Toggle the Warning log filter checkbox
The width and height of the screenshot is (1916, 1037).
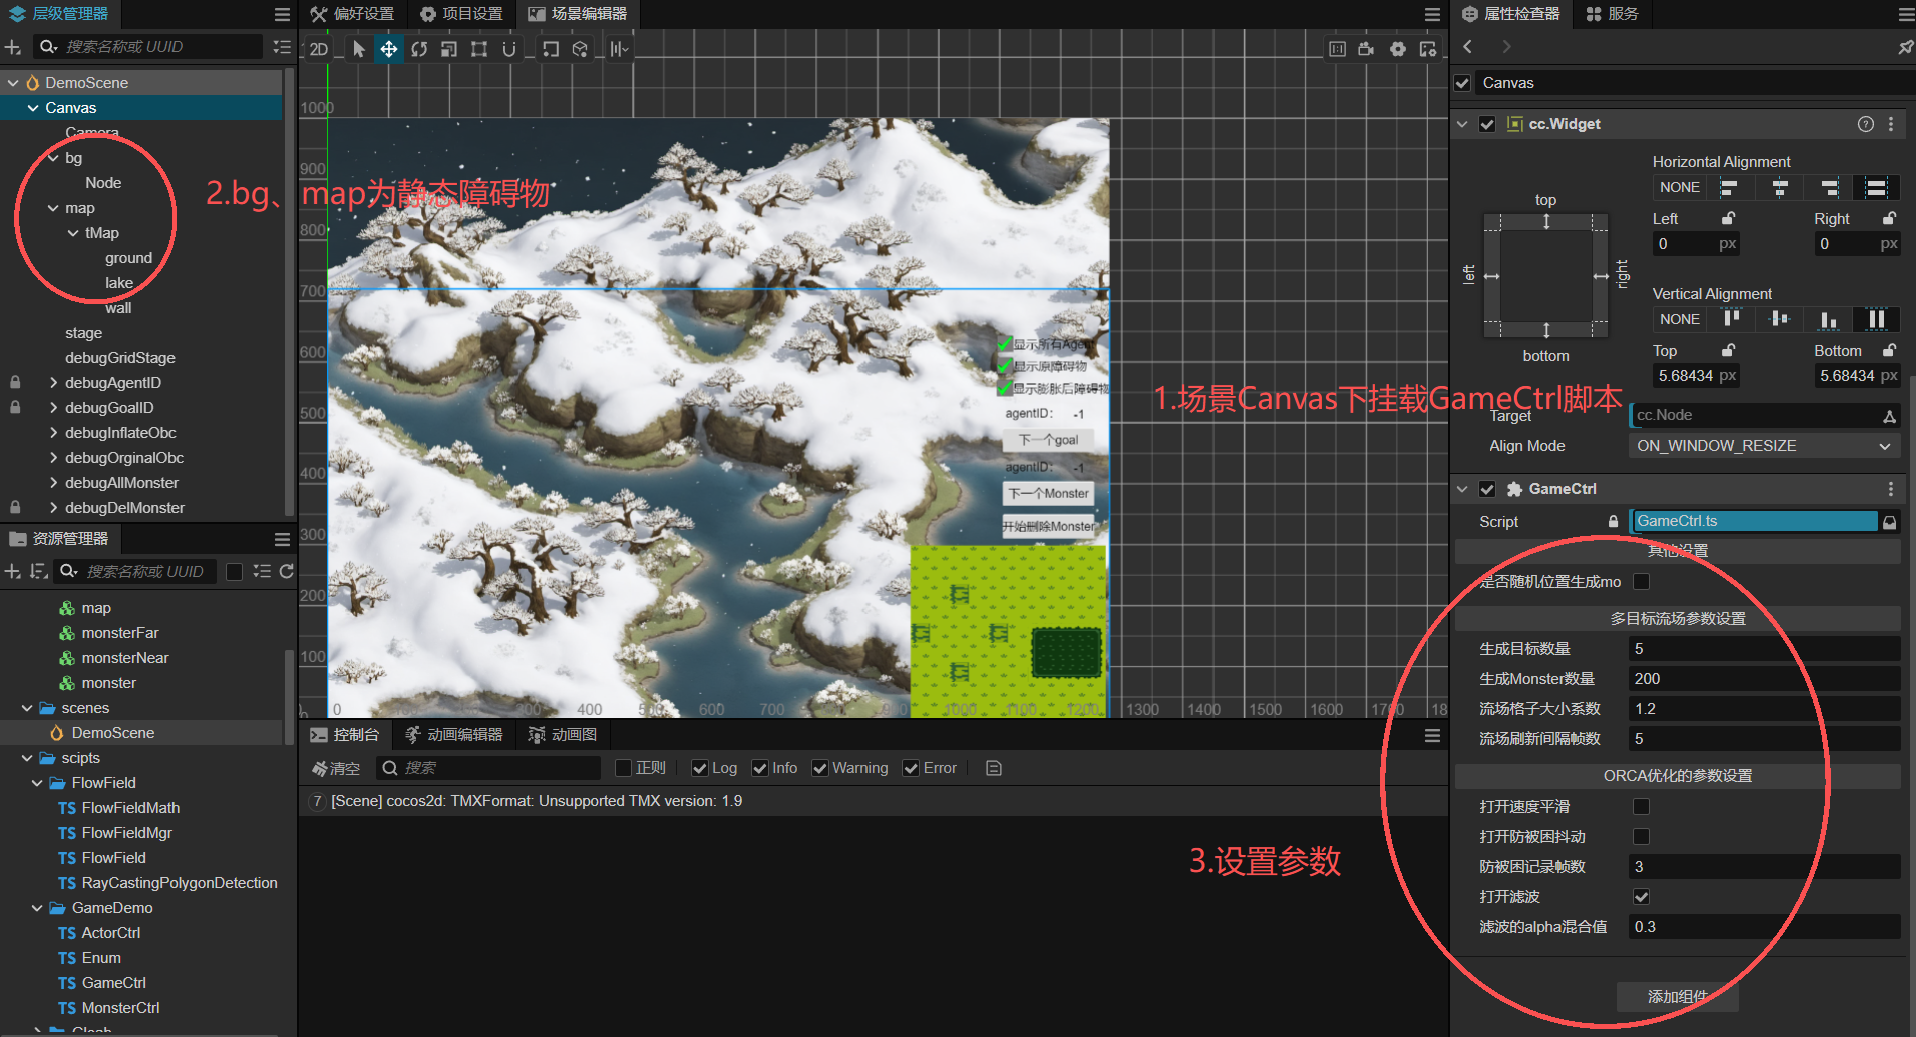click(x=820, y=768)
